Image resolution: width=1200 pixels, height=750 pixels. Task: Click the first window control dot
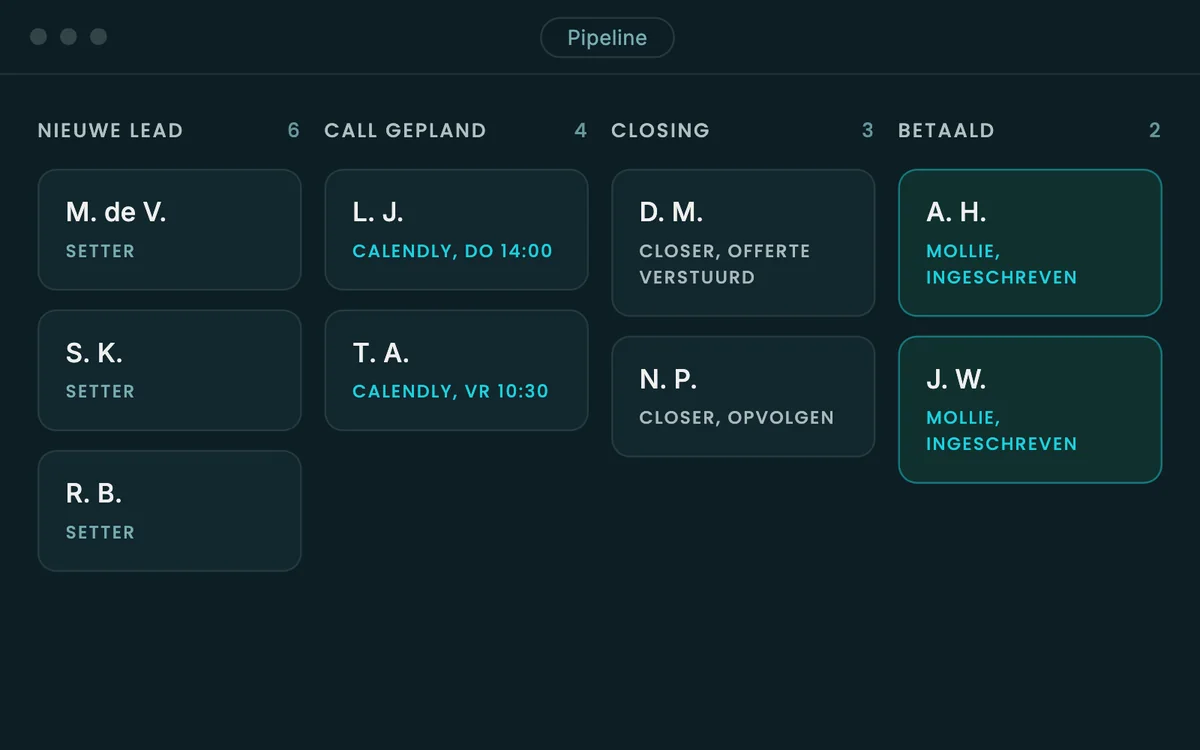point(38,37)
